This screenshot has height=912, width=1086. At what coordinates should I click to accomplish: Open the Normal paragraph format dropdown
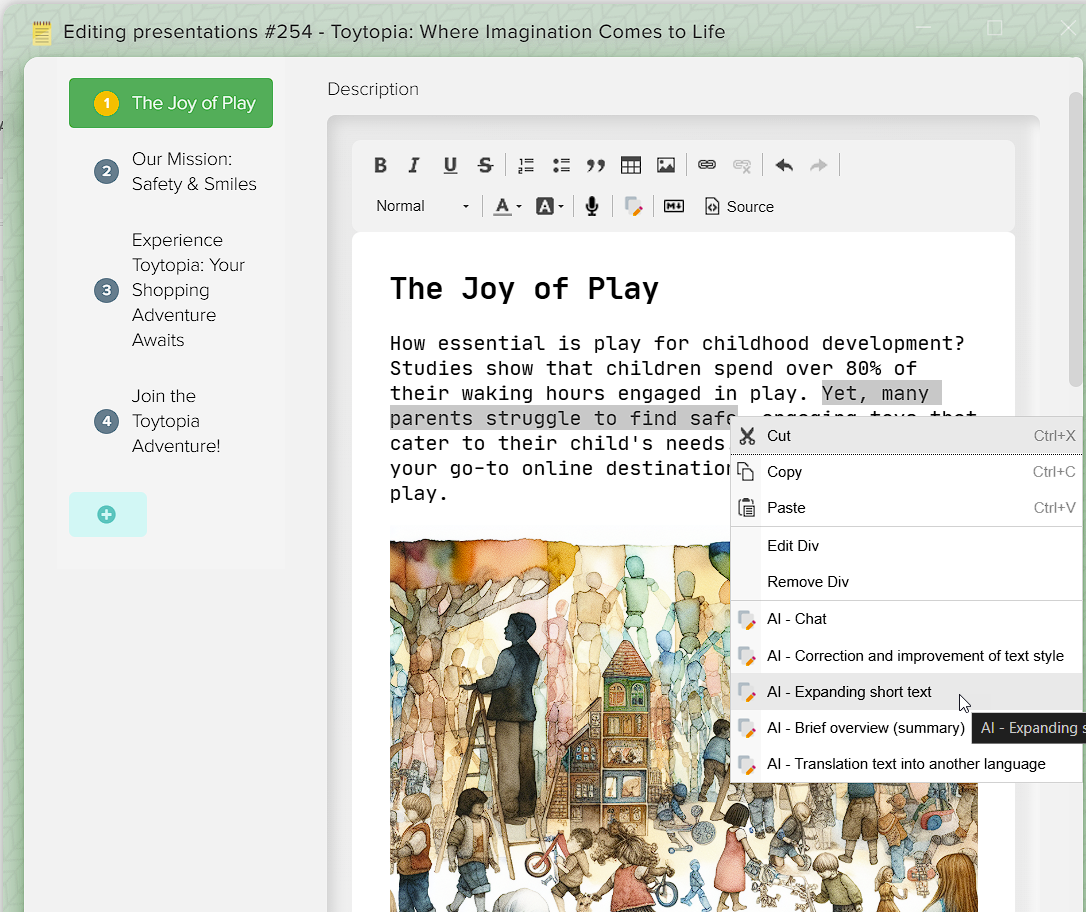[422, 206]
